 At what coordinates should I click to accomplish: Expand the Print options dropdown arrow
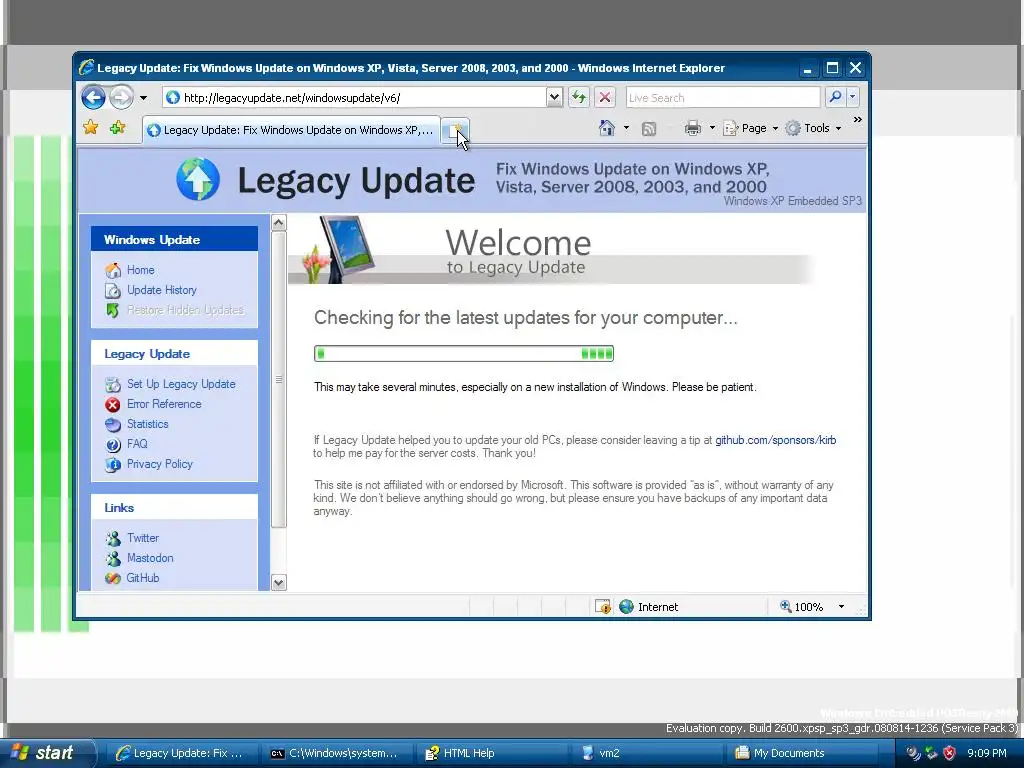712,128
